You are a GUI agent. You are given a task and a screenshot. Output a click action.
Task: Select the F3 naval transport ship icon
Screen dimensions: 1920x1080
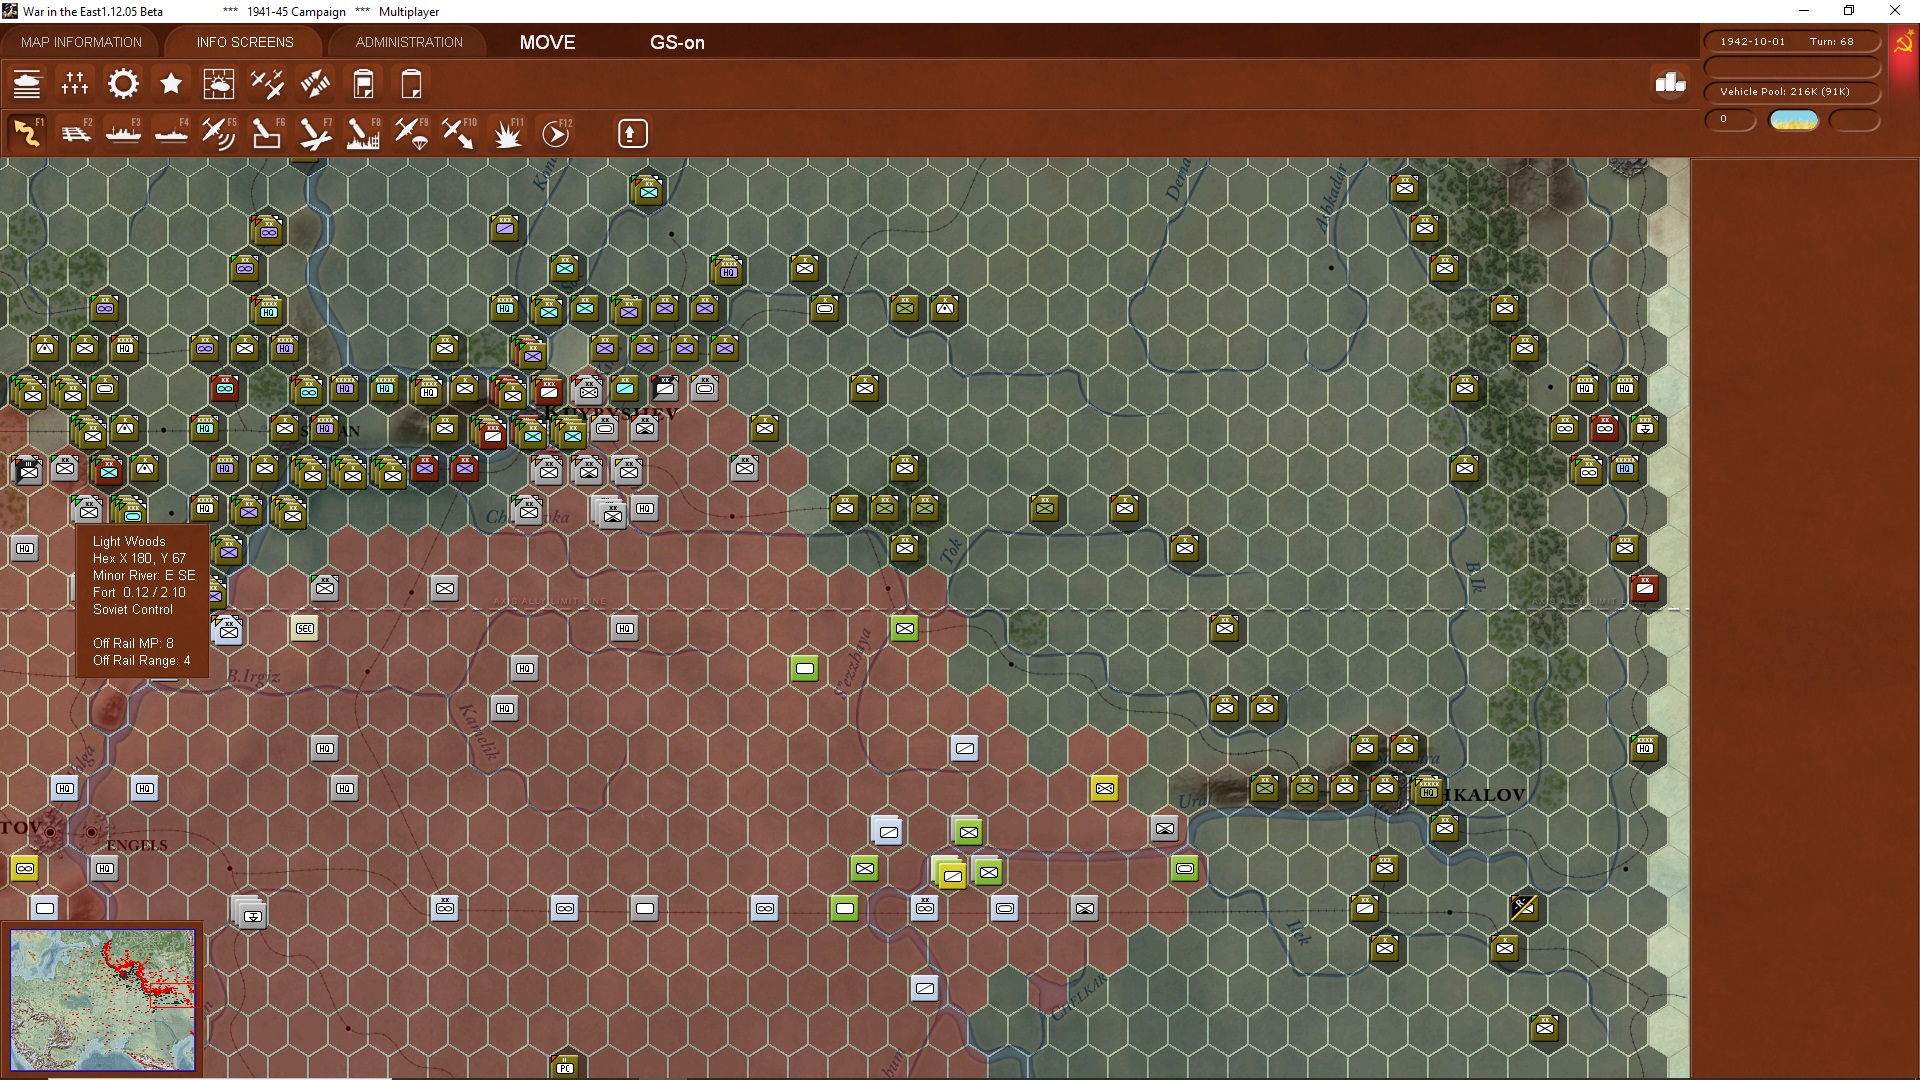pyautogui.click(x=123, y=133)
